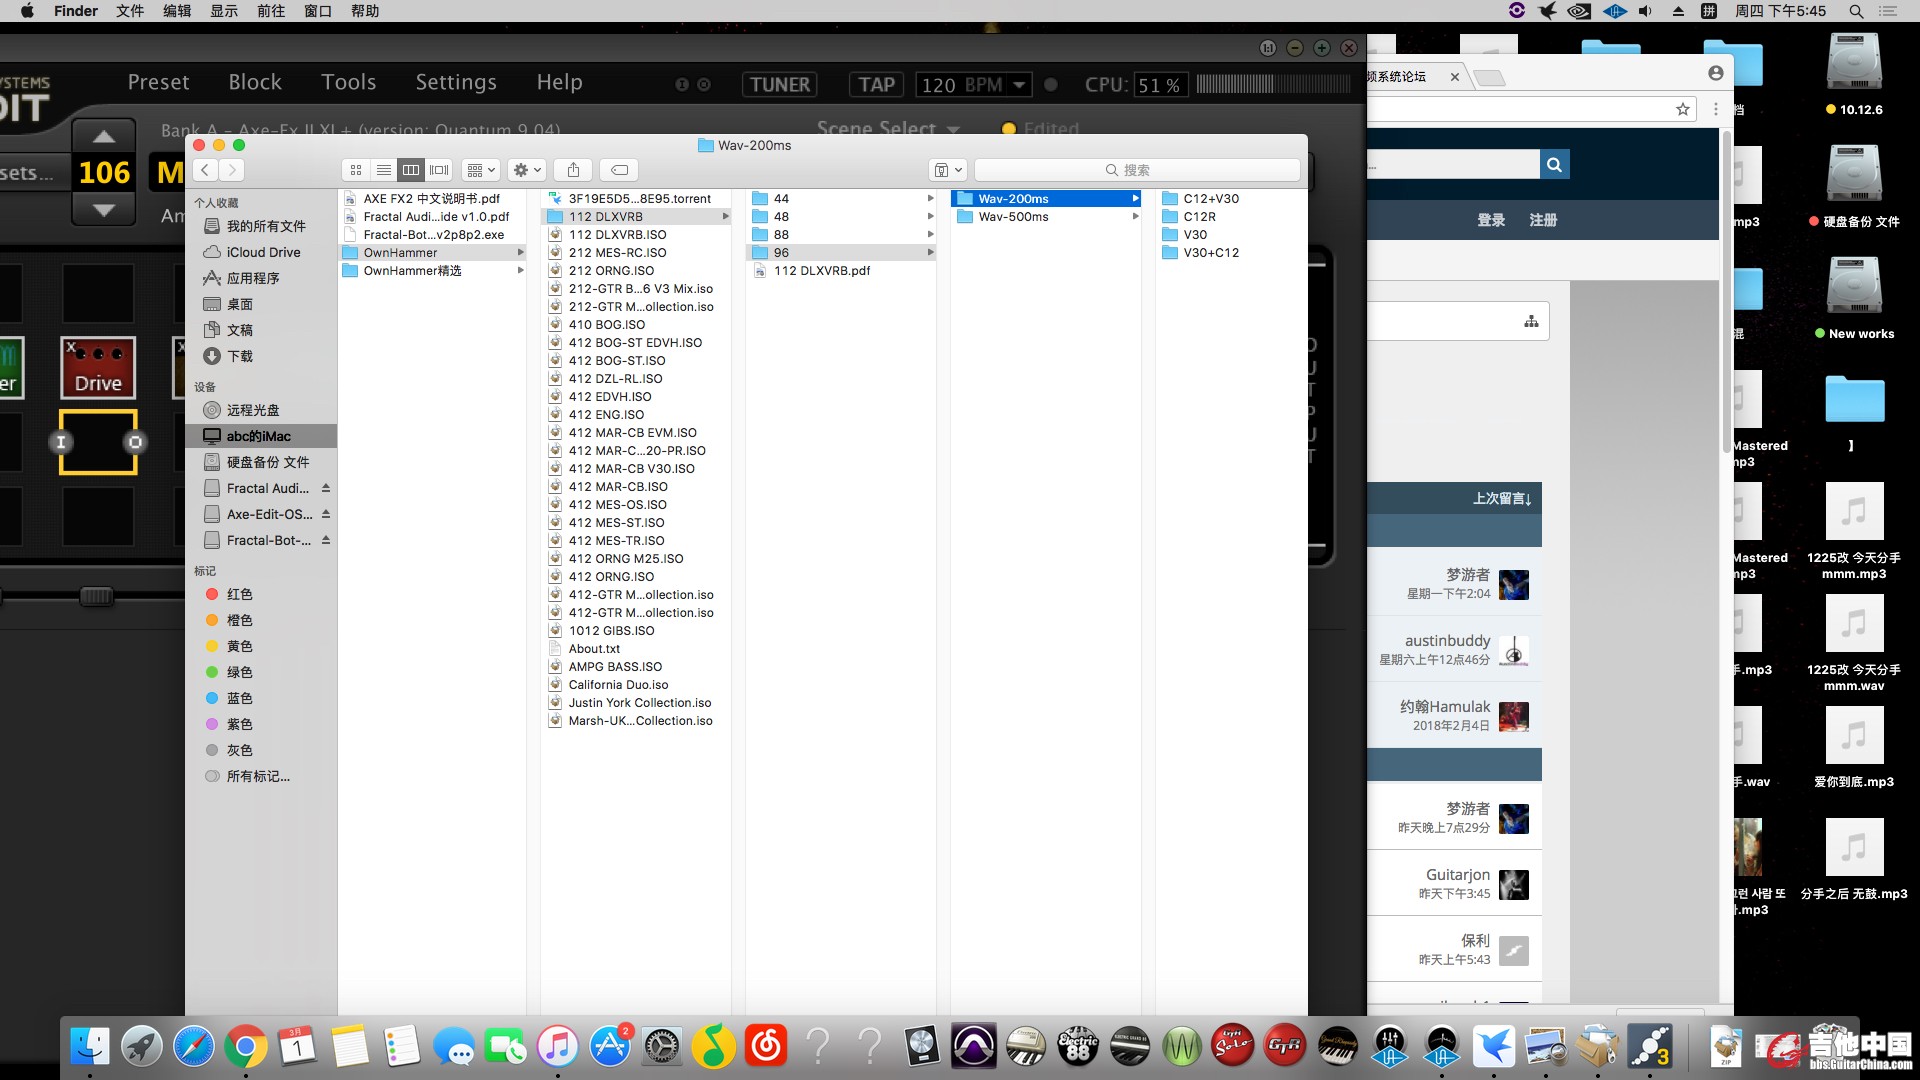Viewport: 1920px width, 1080px height.
Task: Open the 前往 menu in menu bar
Action: (x=271, y=11)
